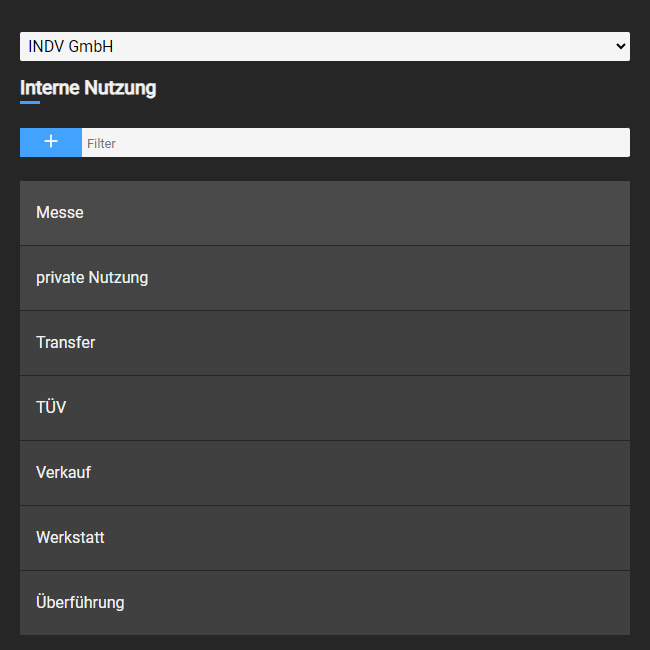Open the INDV GmbH company dropdown

click(x=325, y=46)
